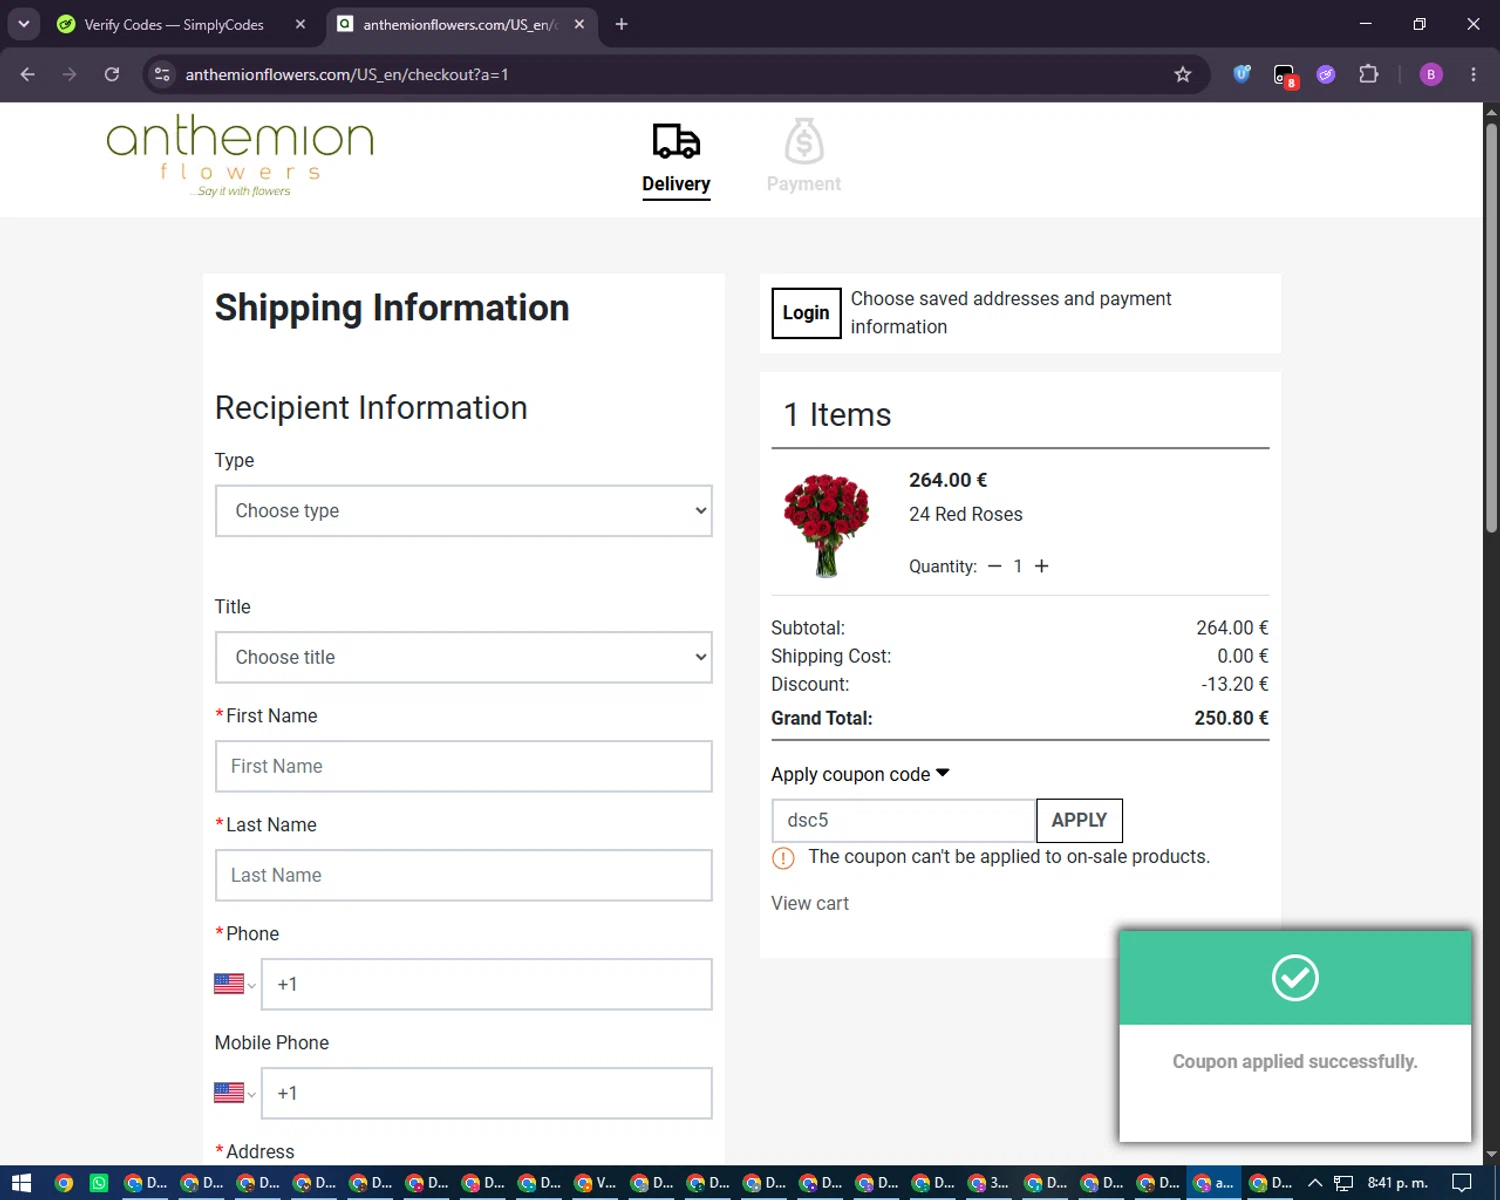Close the Verify Codes — SimplyCodes tab
The width and height of the screenshot is (1500, 1200).
300,24
